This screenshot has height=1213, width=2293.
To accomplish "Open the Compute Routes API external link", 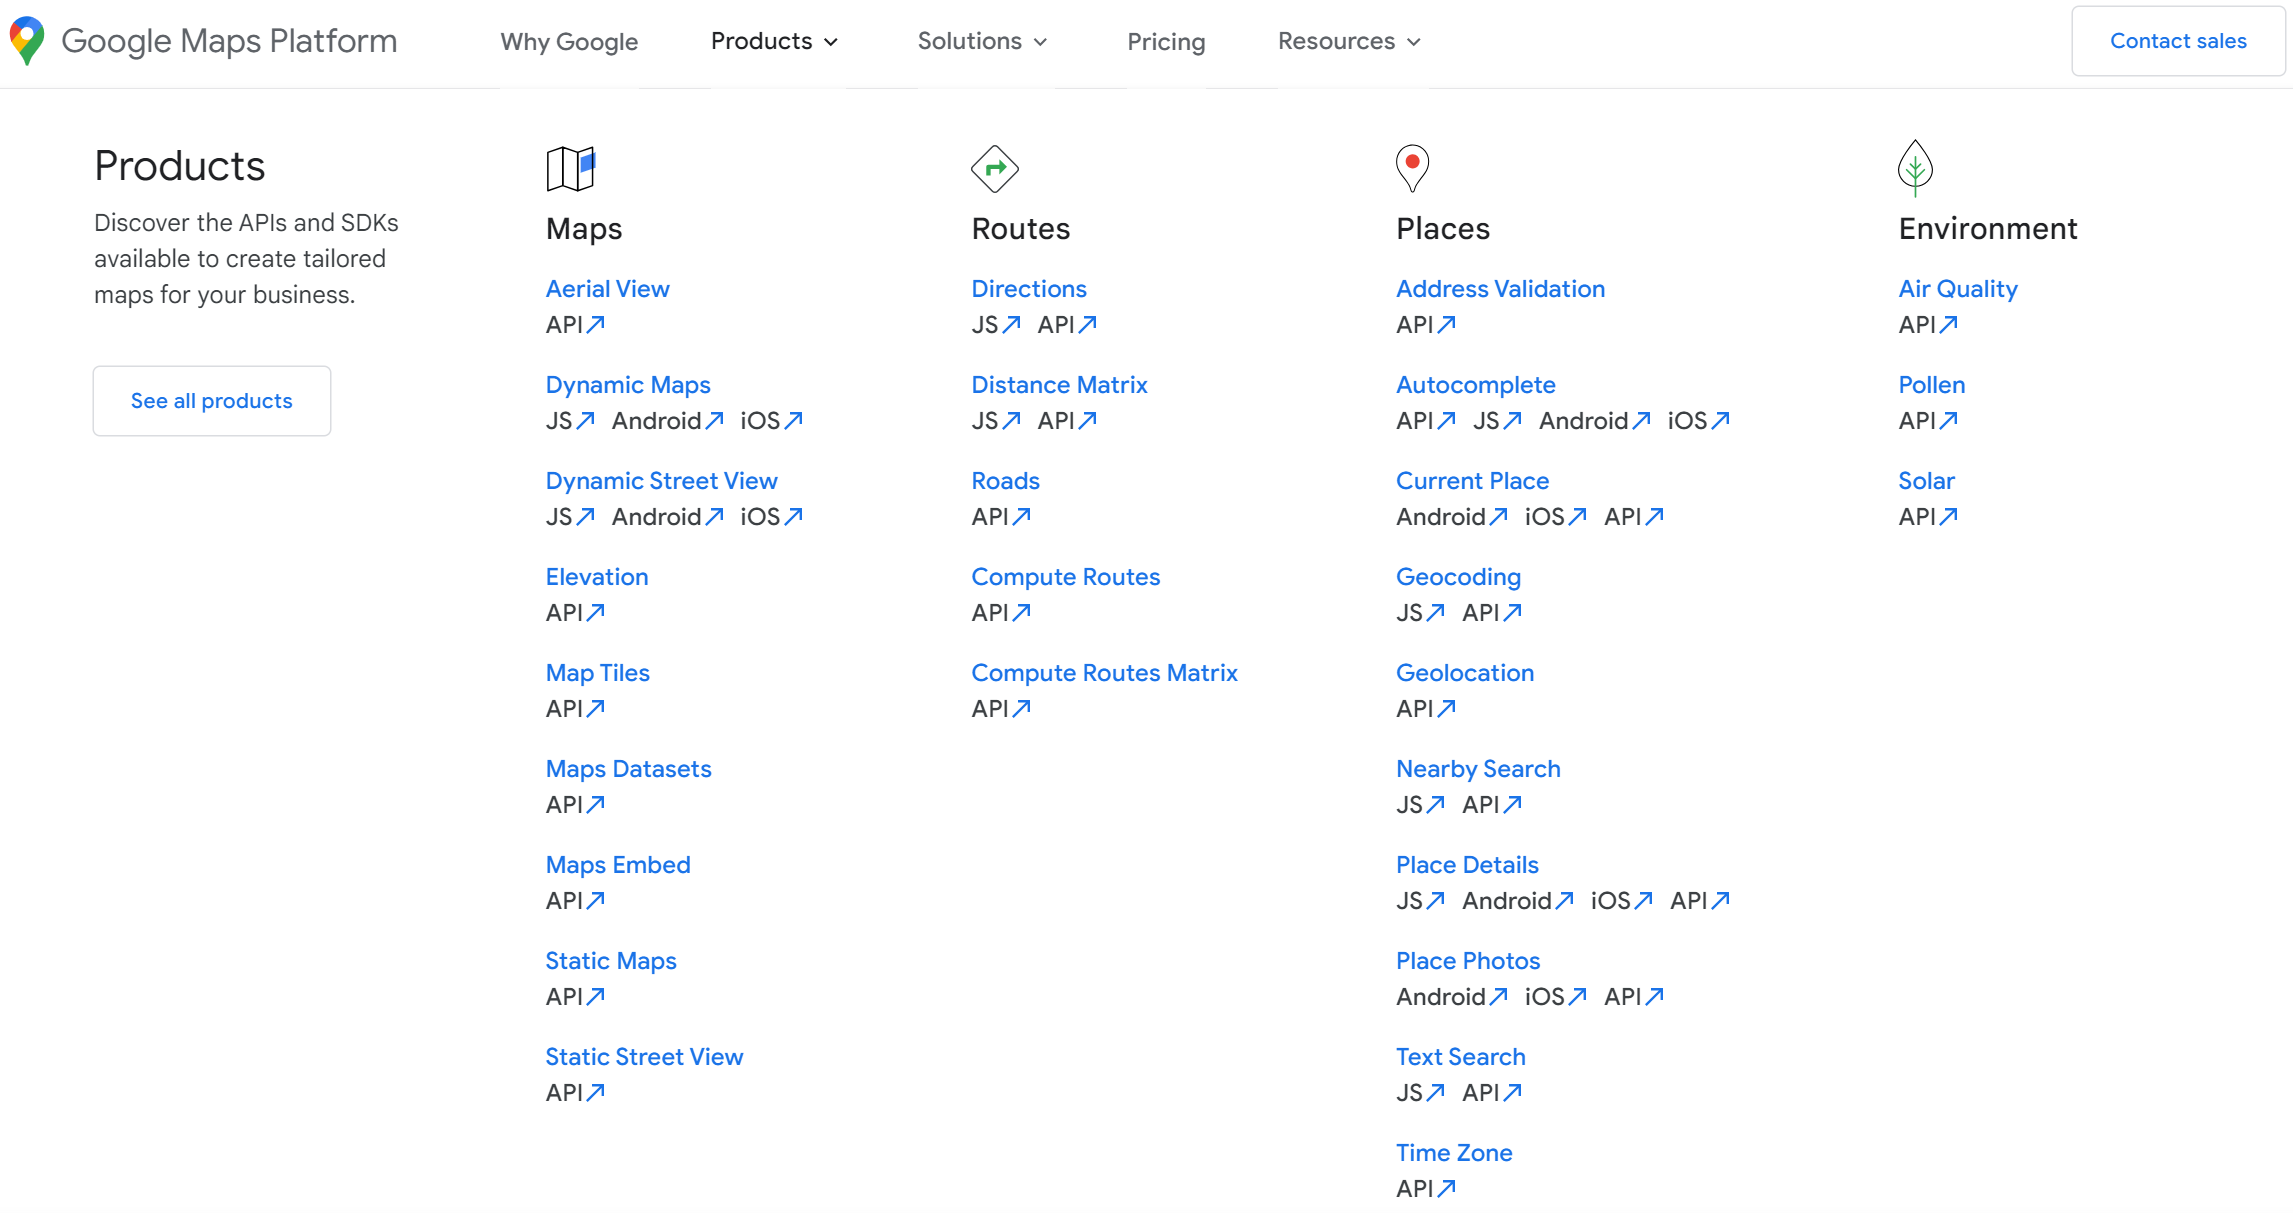I will pos(1001,613).
